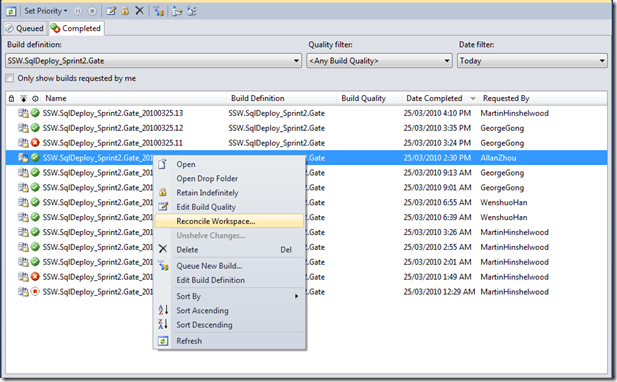Image resolution: width=617 pixels, height=382 pixels.
Task: Click the Delete X toolbar icon
Action: point(139,11)
